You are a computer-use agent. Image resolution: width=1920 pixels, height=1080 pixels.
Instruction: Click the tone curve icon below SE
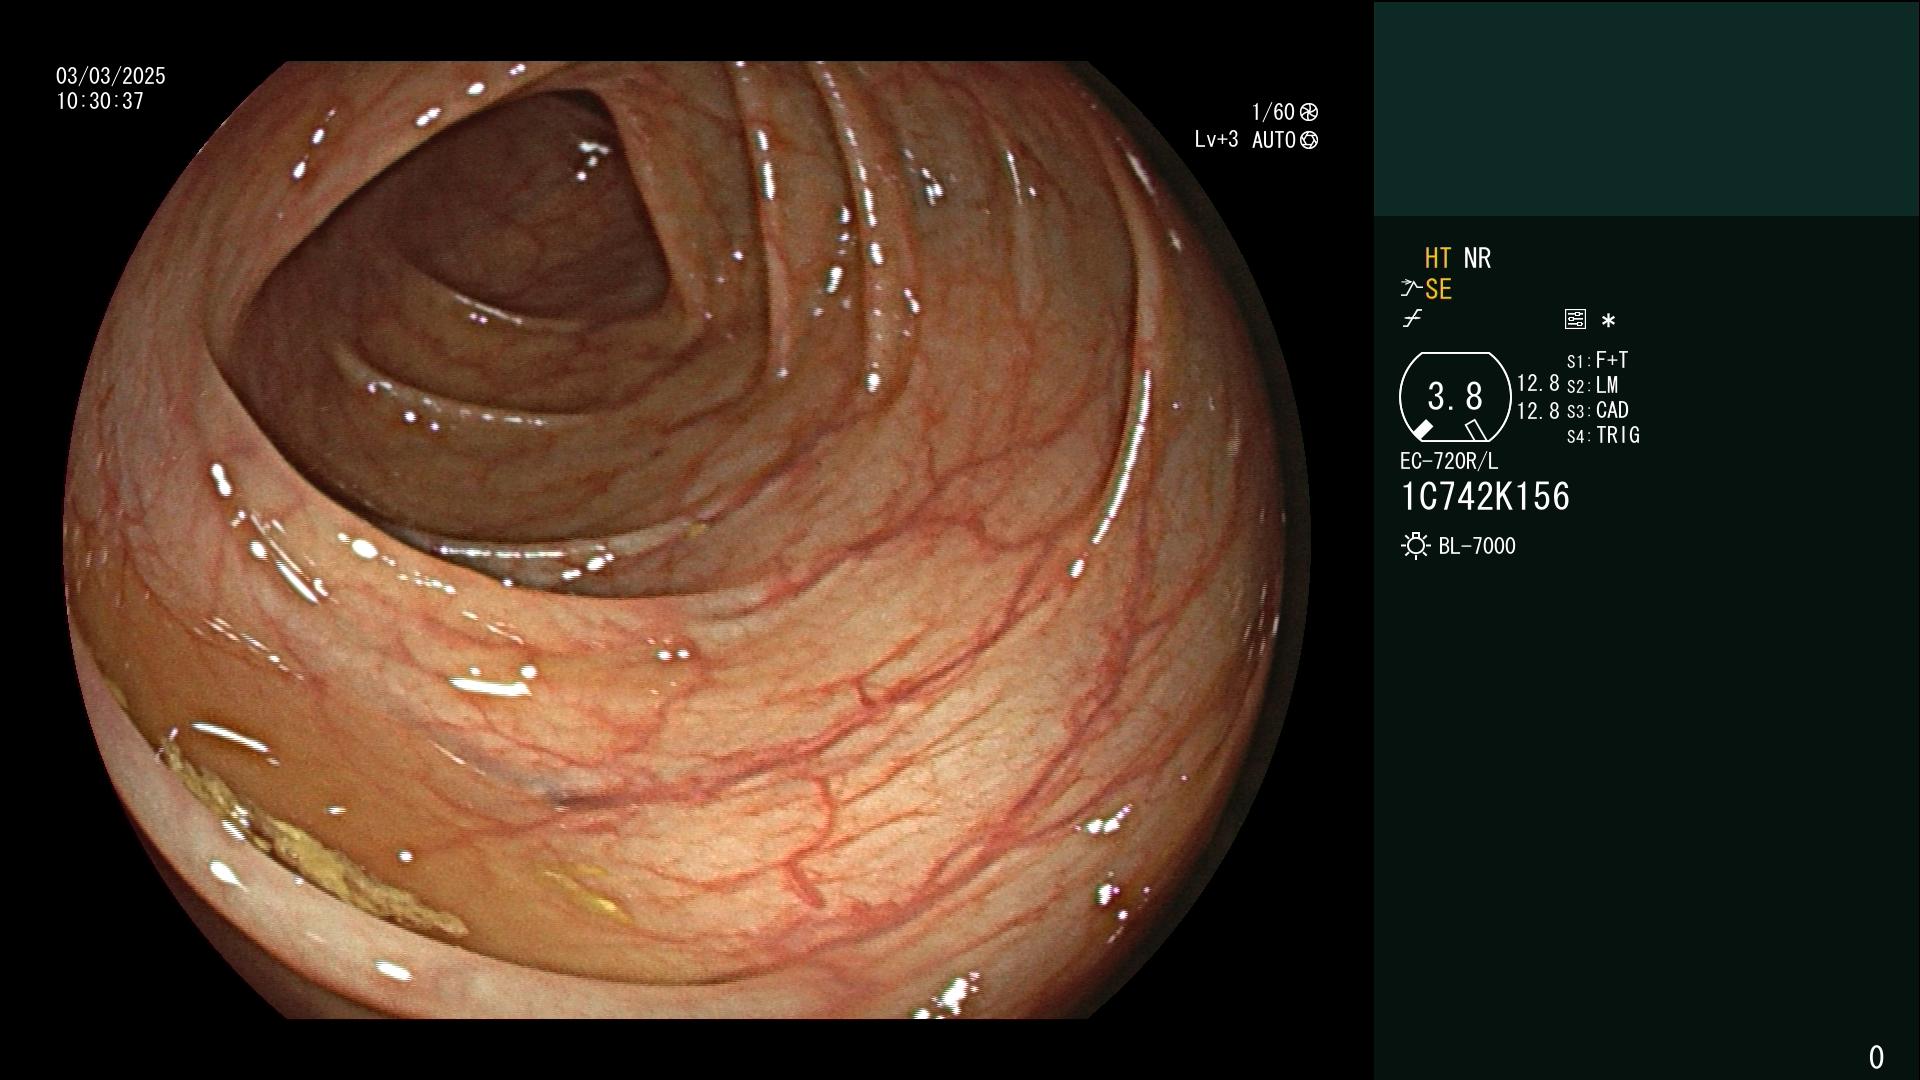[x=1412, y=319]
